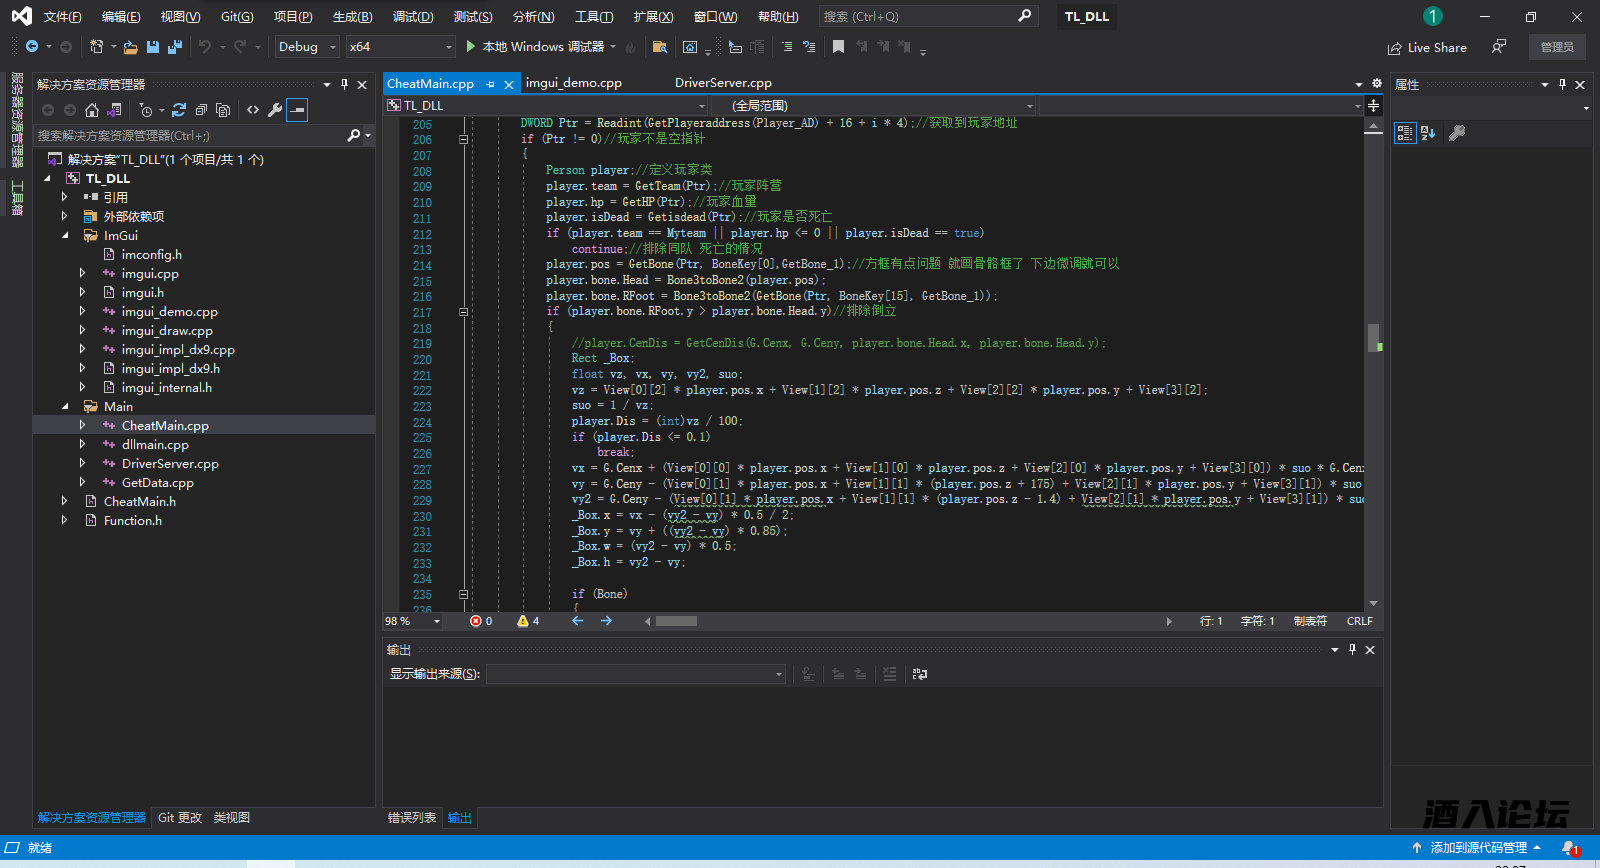Toggle word wrap in Output panel
1600x868 pixels.
pyautogui.click(x=920, y=675)
